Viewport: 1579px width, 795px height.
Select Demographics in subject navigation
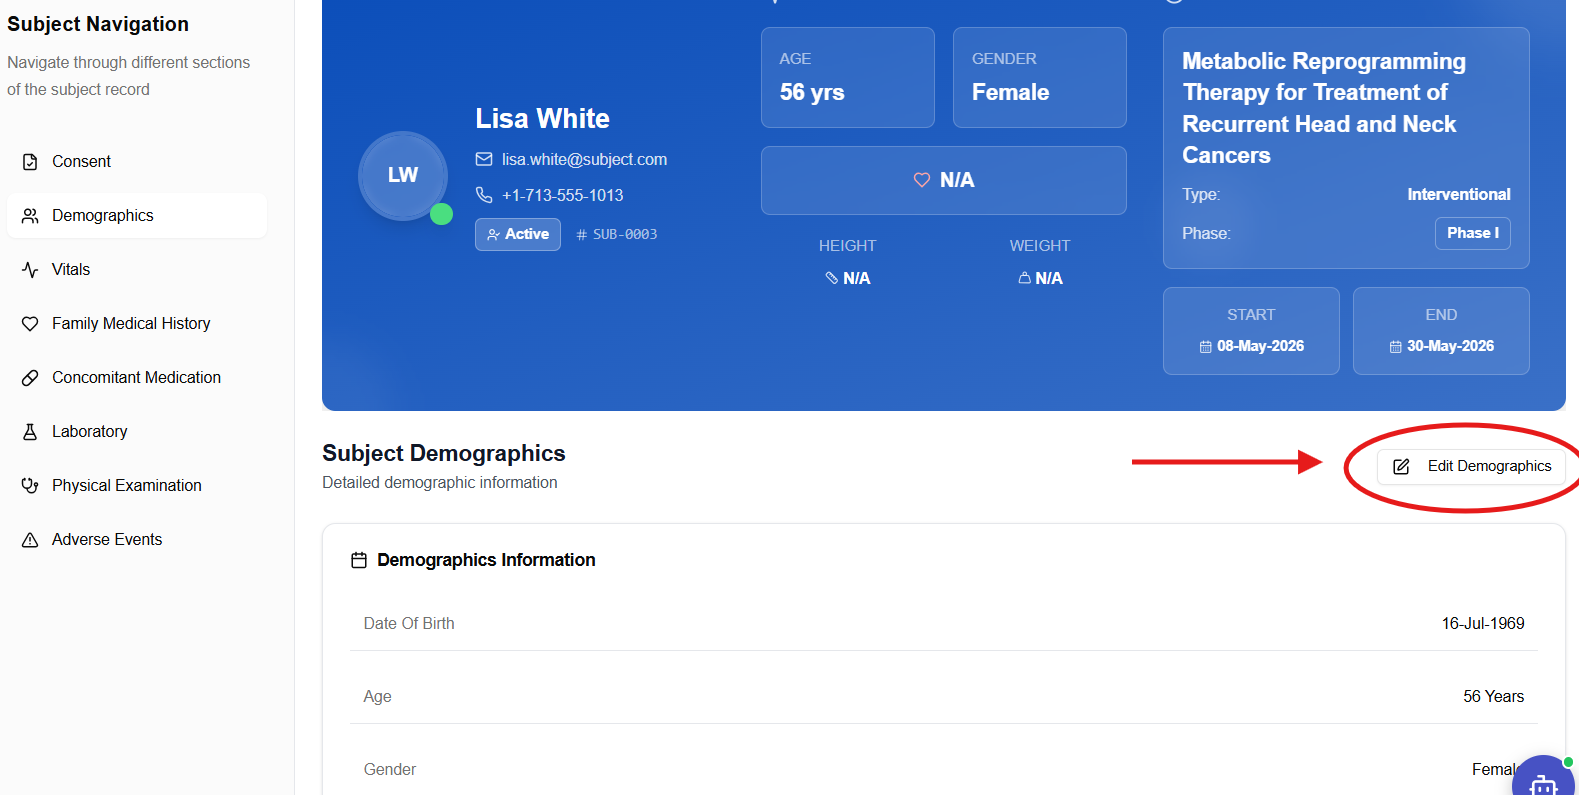pos(137,215)
